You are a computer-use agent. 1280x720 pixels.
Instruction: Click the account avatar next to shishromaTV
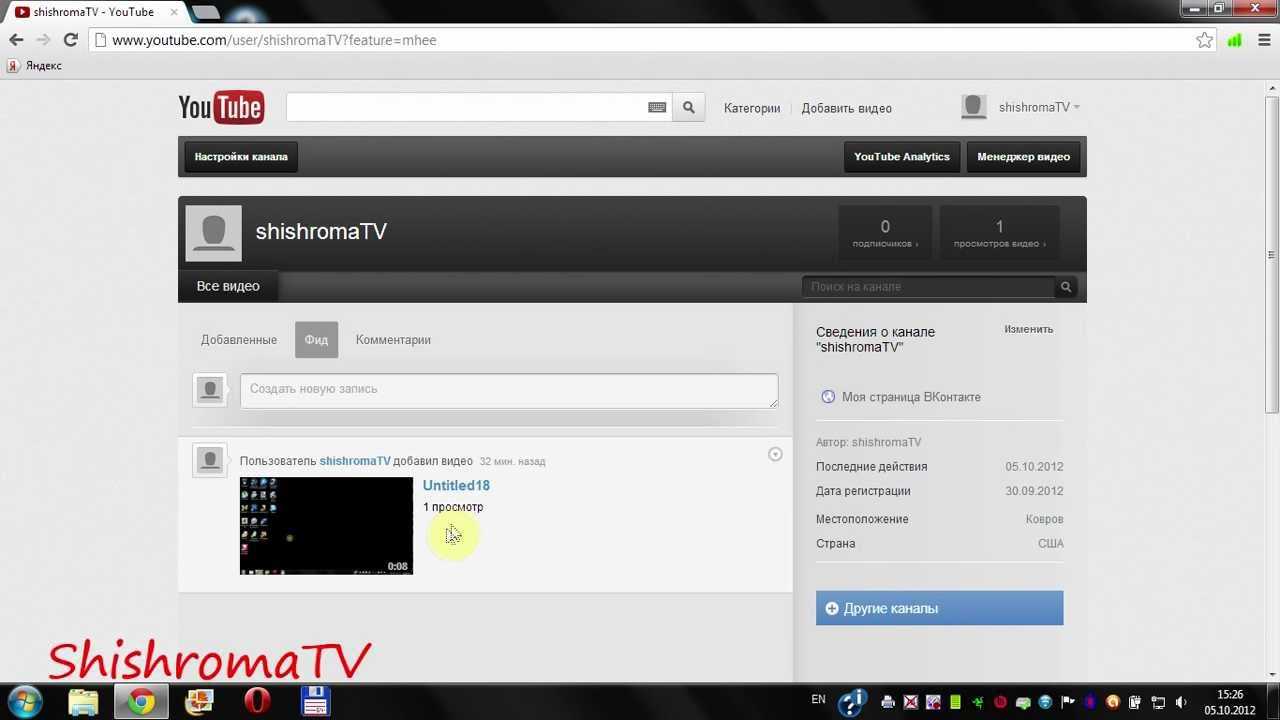pos(974,107)
